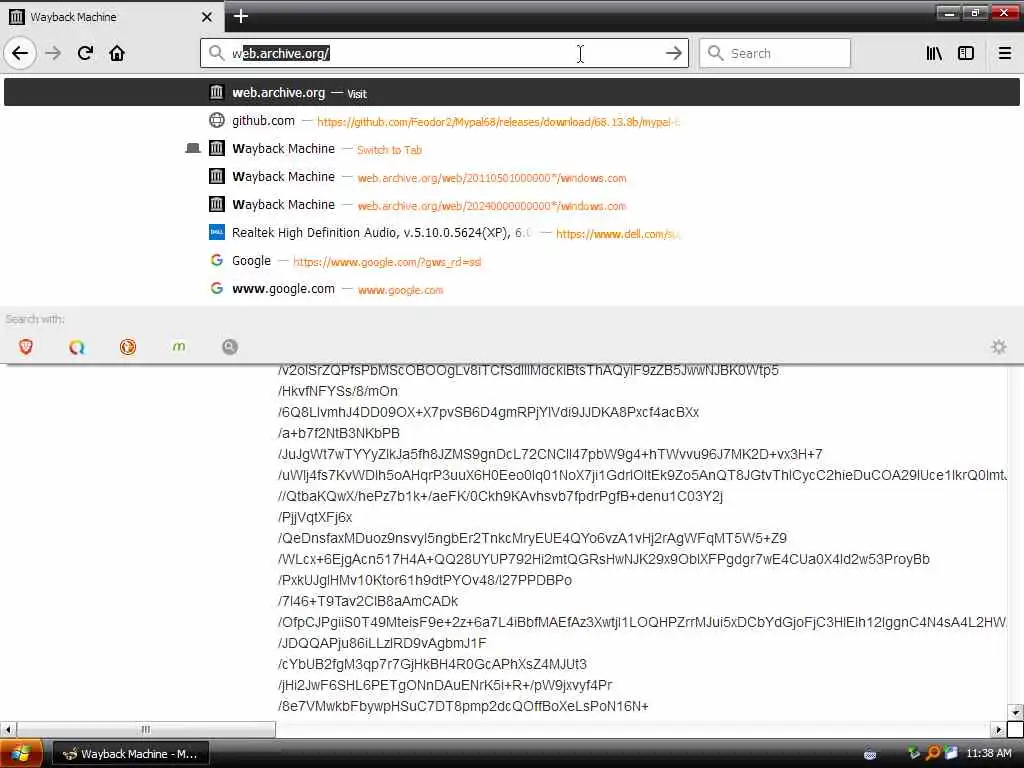
Task: Click the line starting '/WLcx+6EjgAcn517H4A'
Action: pos(603,559)
